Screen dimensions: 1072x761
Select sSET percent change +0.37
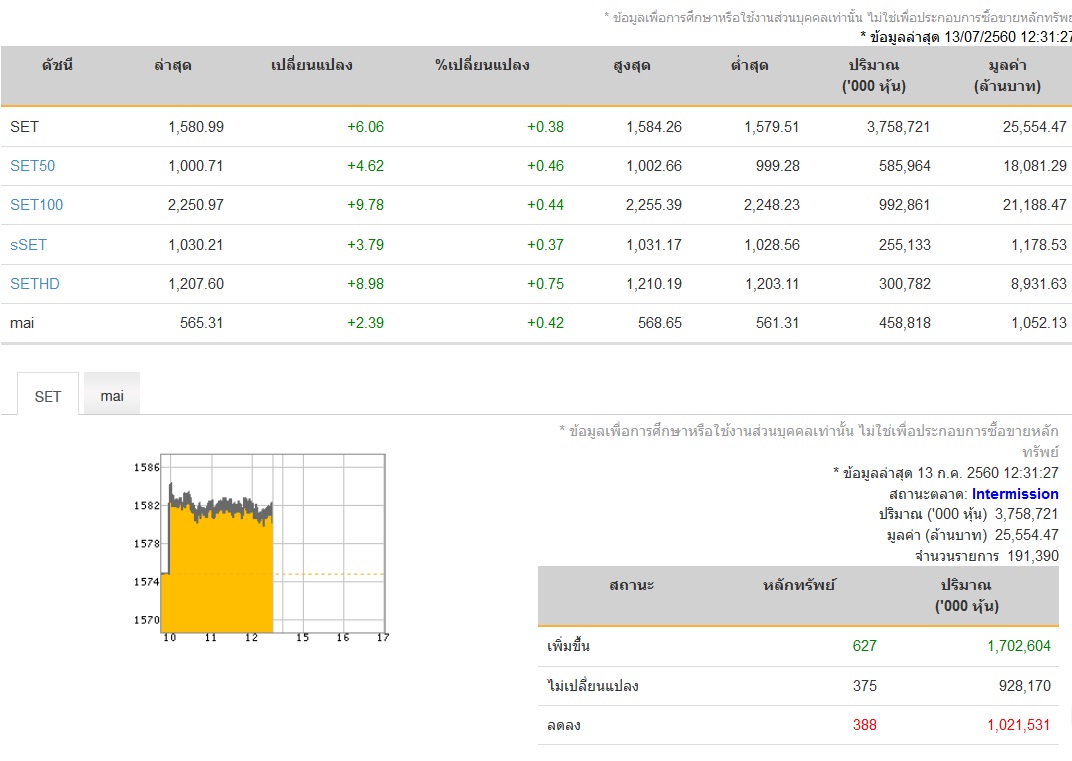(x=545, y=244)
